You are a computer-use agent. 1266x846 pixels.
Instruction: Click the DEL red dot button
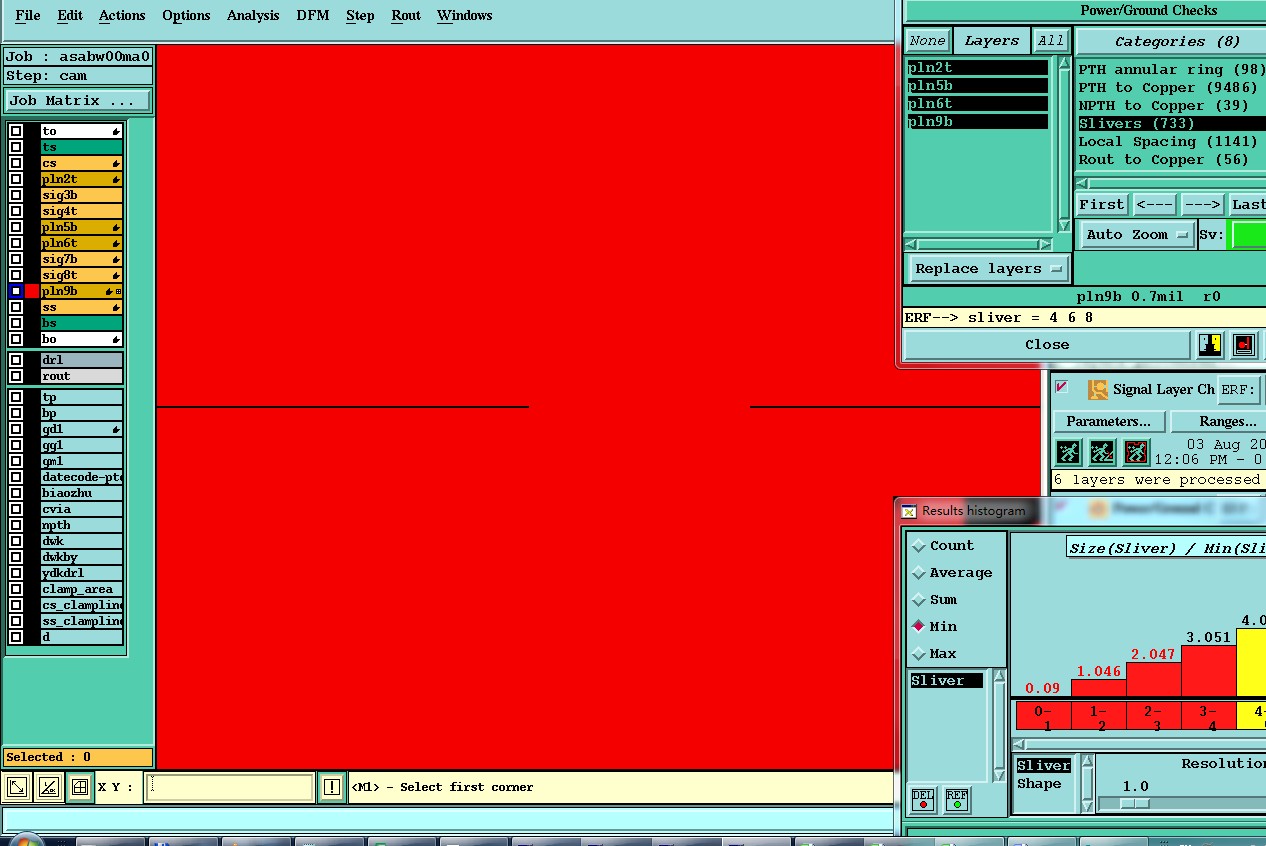tap(923, 800)
